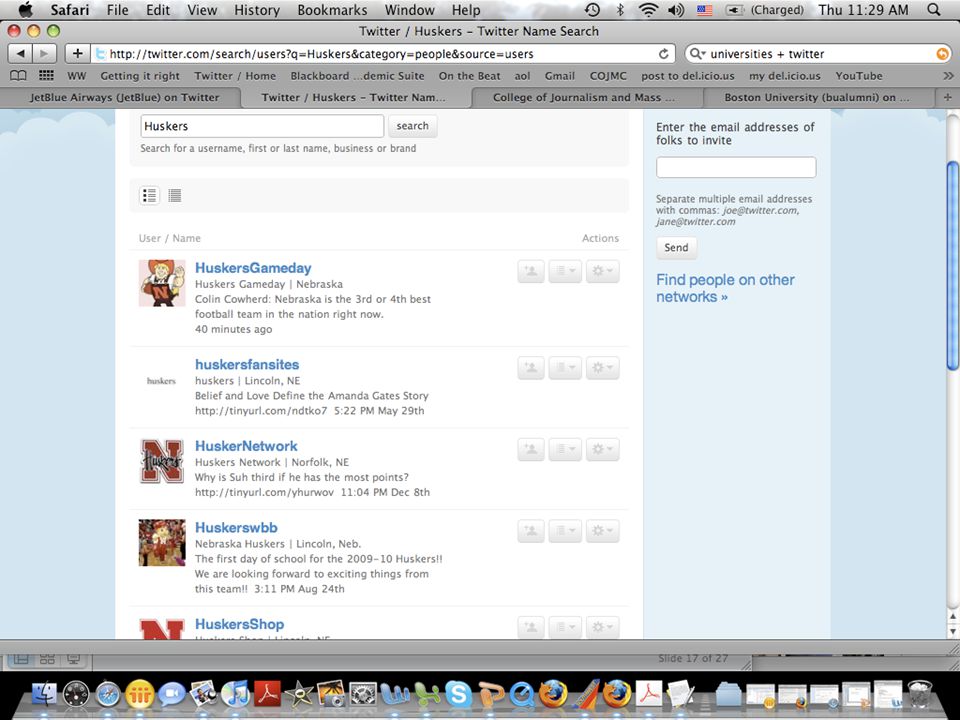Click the Huskers name search field
The image size is (960, 720).
pyautogui.click(x=262, y=126)
